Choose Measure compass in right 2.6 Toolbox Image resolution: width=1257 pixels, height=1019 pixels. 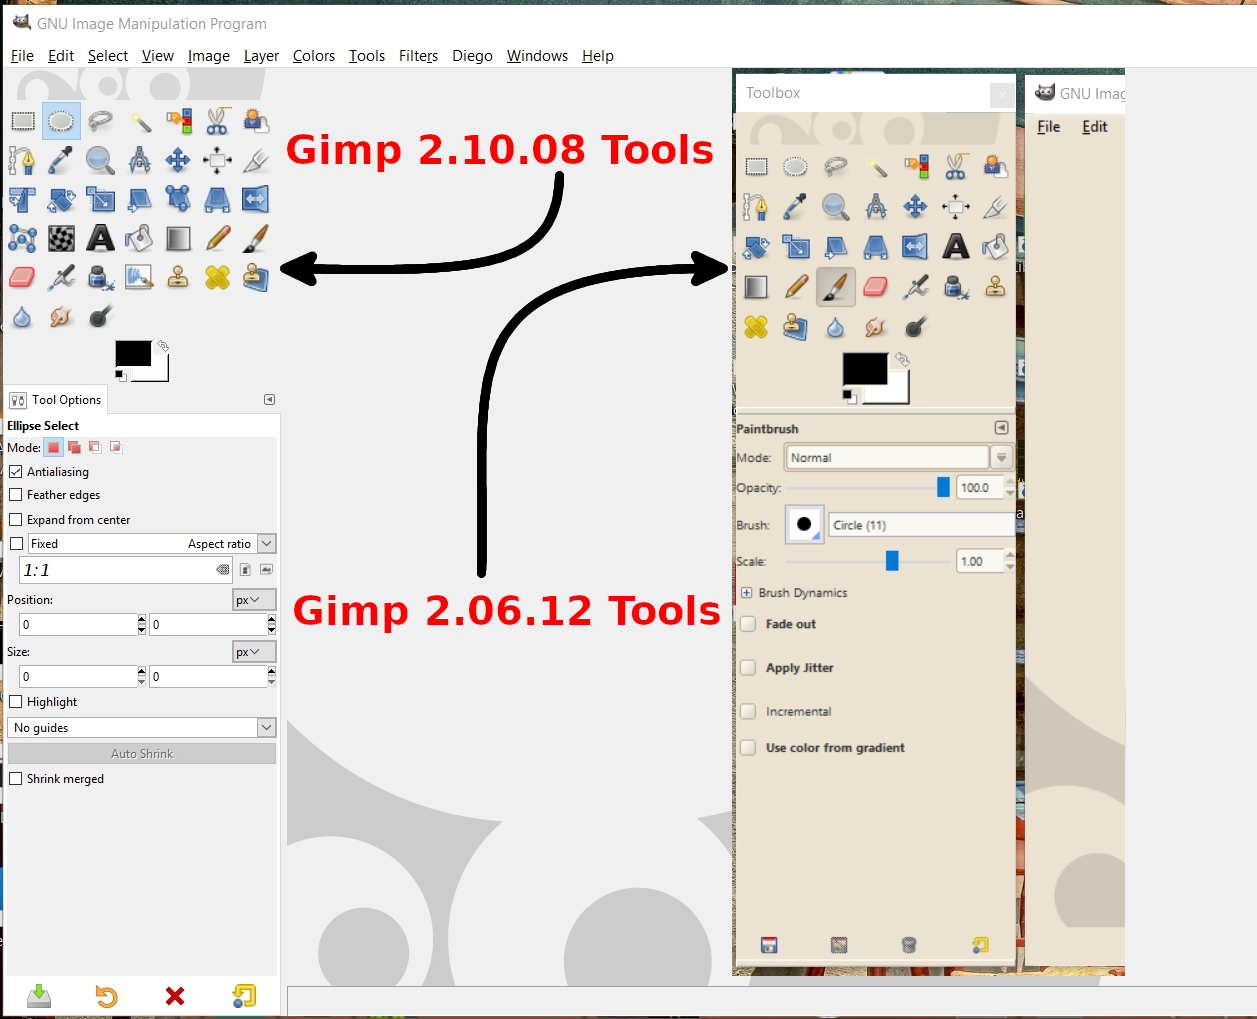point(876,207)
